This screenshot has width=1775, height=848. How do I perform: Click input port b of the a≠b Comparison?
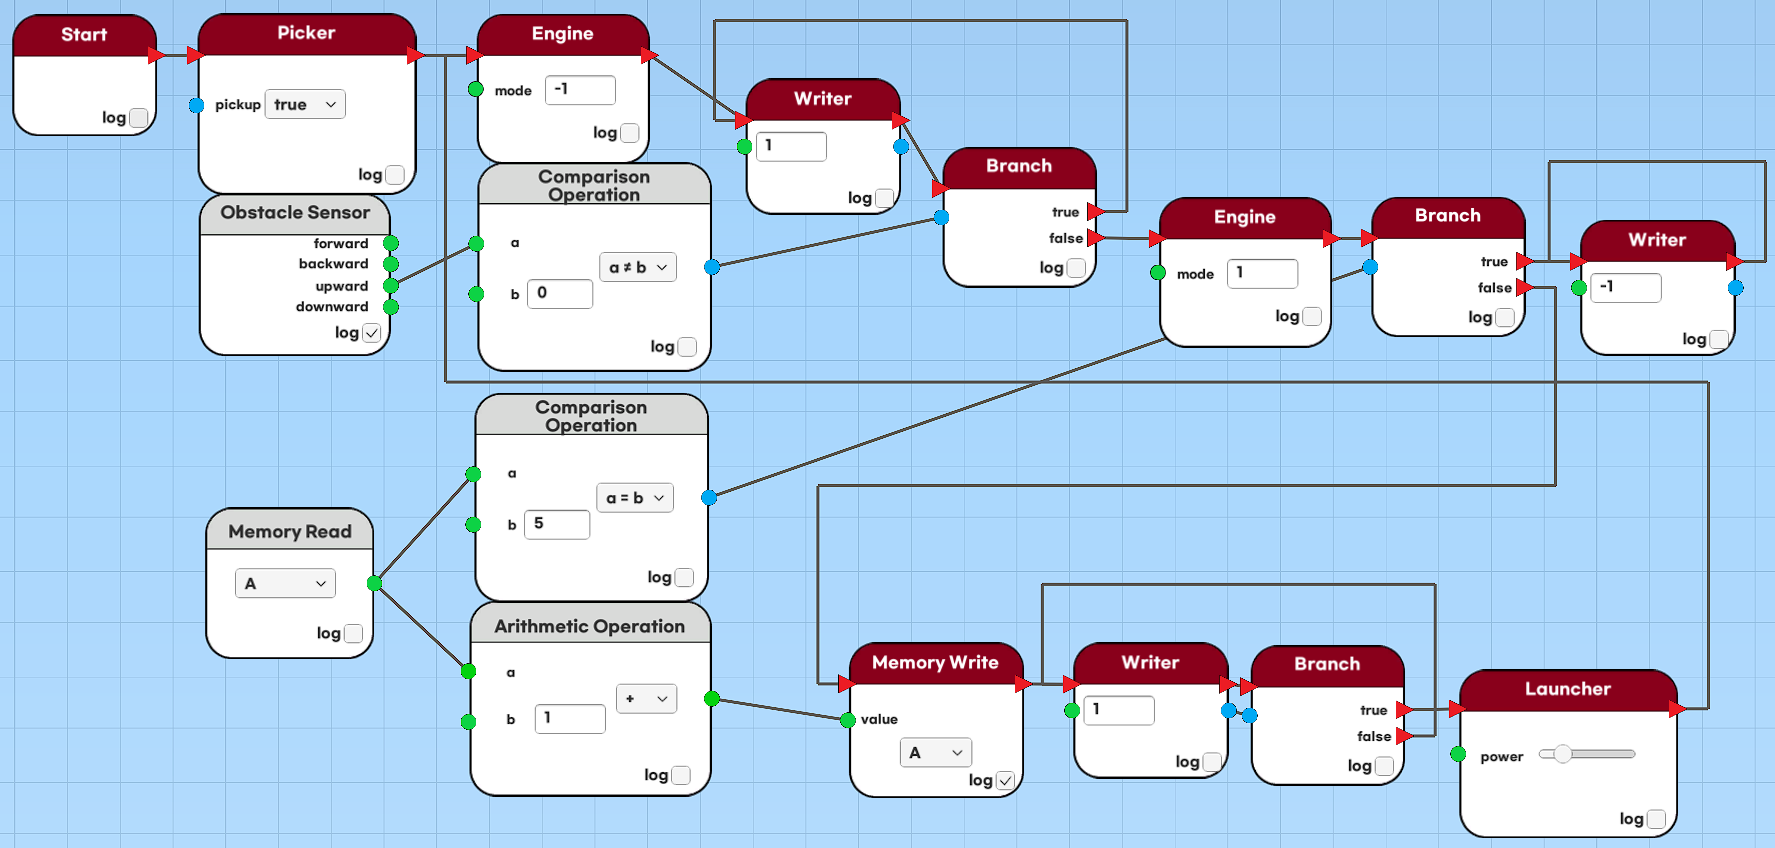coord(476,294)
